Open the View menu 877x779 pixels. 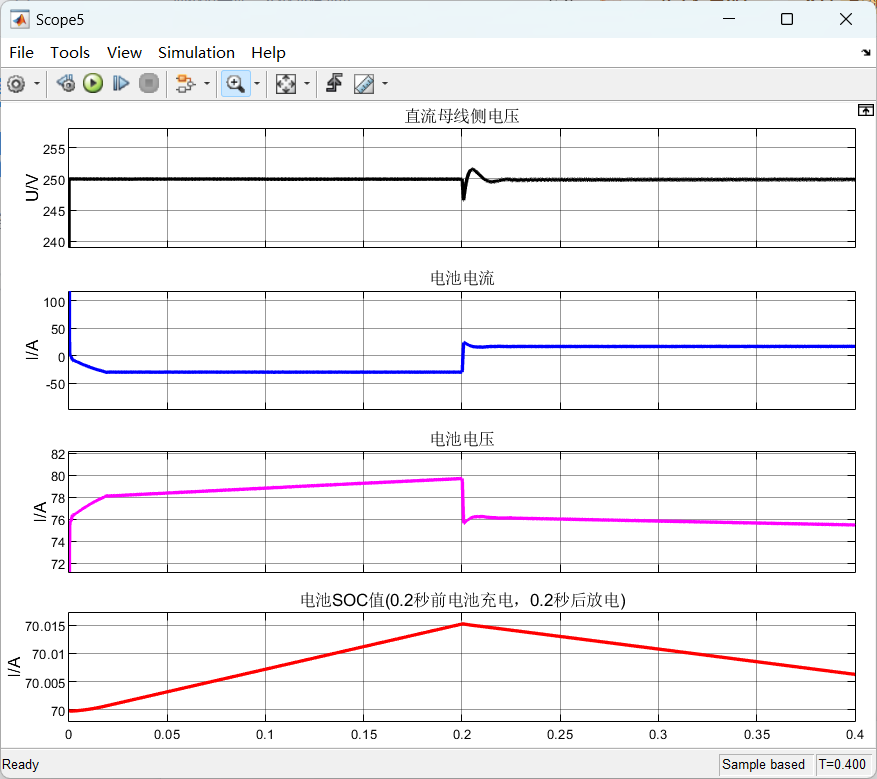click(124, 53)
